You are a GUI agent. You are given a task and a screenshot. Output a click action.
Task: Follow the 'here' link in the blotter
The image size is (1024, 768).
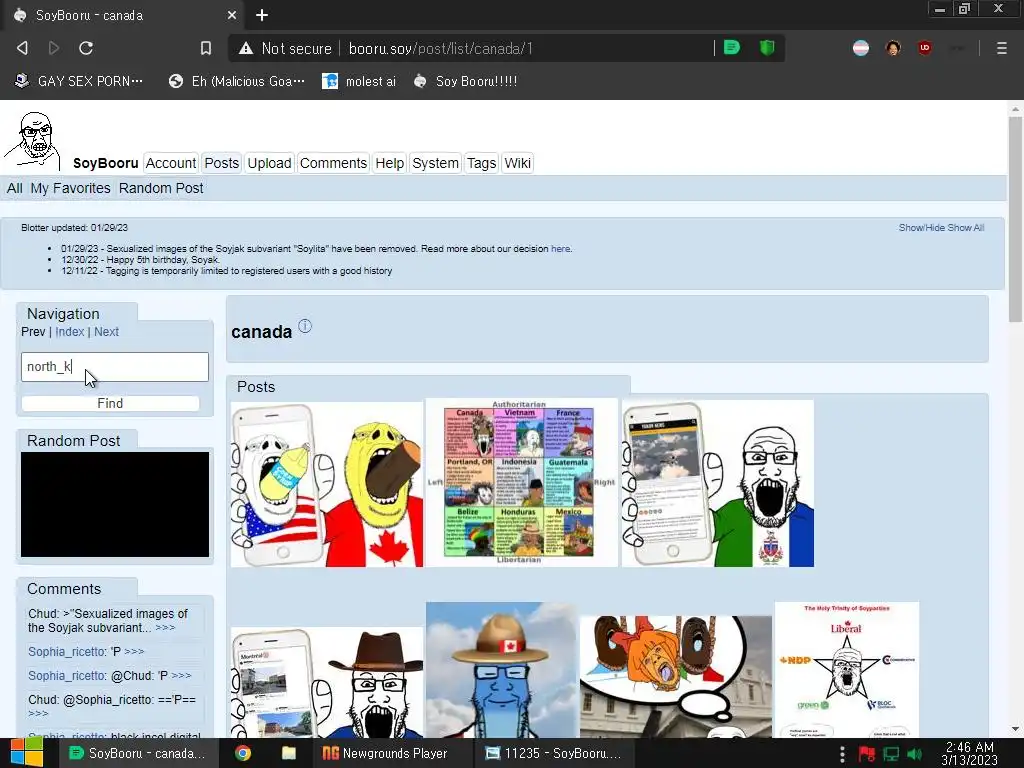click(560, 249)
